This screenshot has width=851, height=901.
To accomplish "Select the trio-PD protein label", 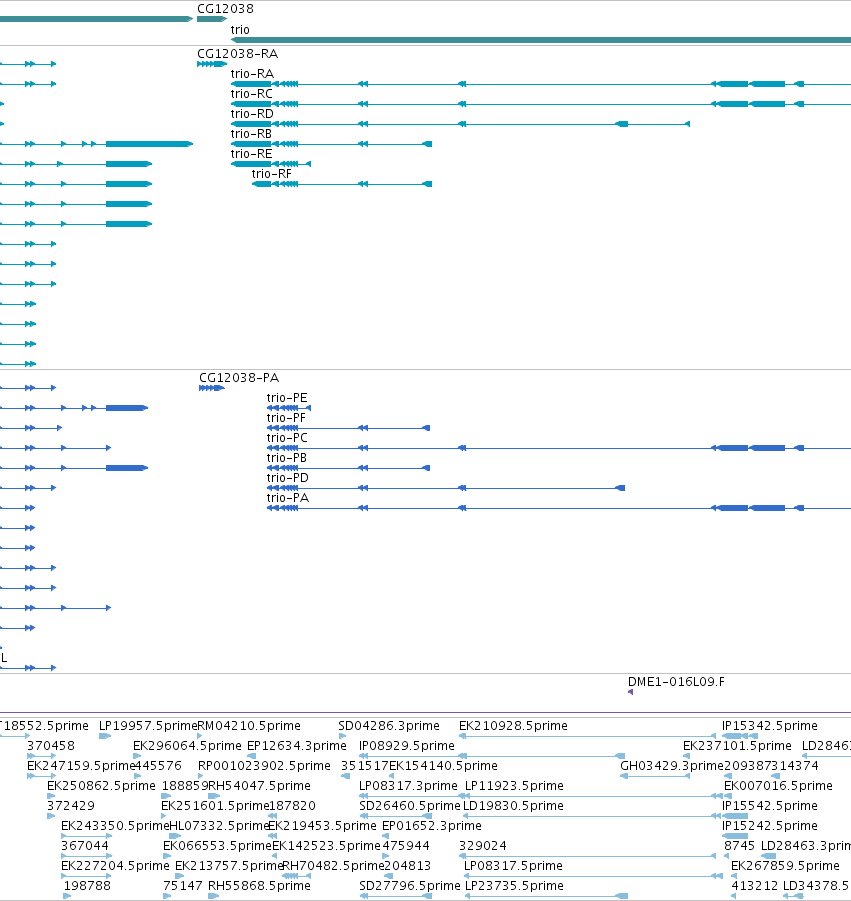I will (x=287, y=478).
